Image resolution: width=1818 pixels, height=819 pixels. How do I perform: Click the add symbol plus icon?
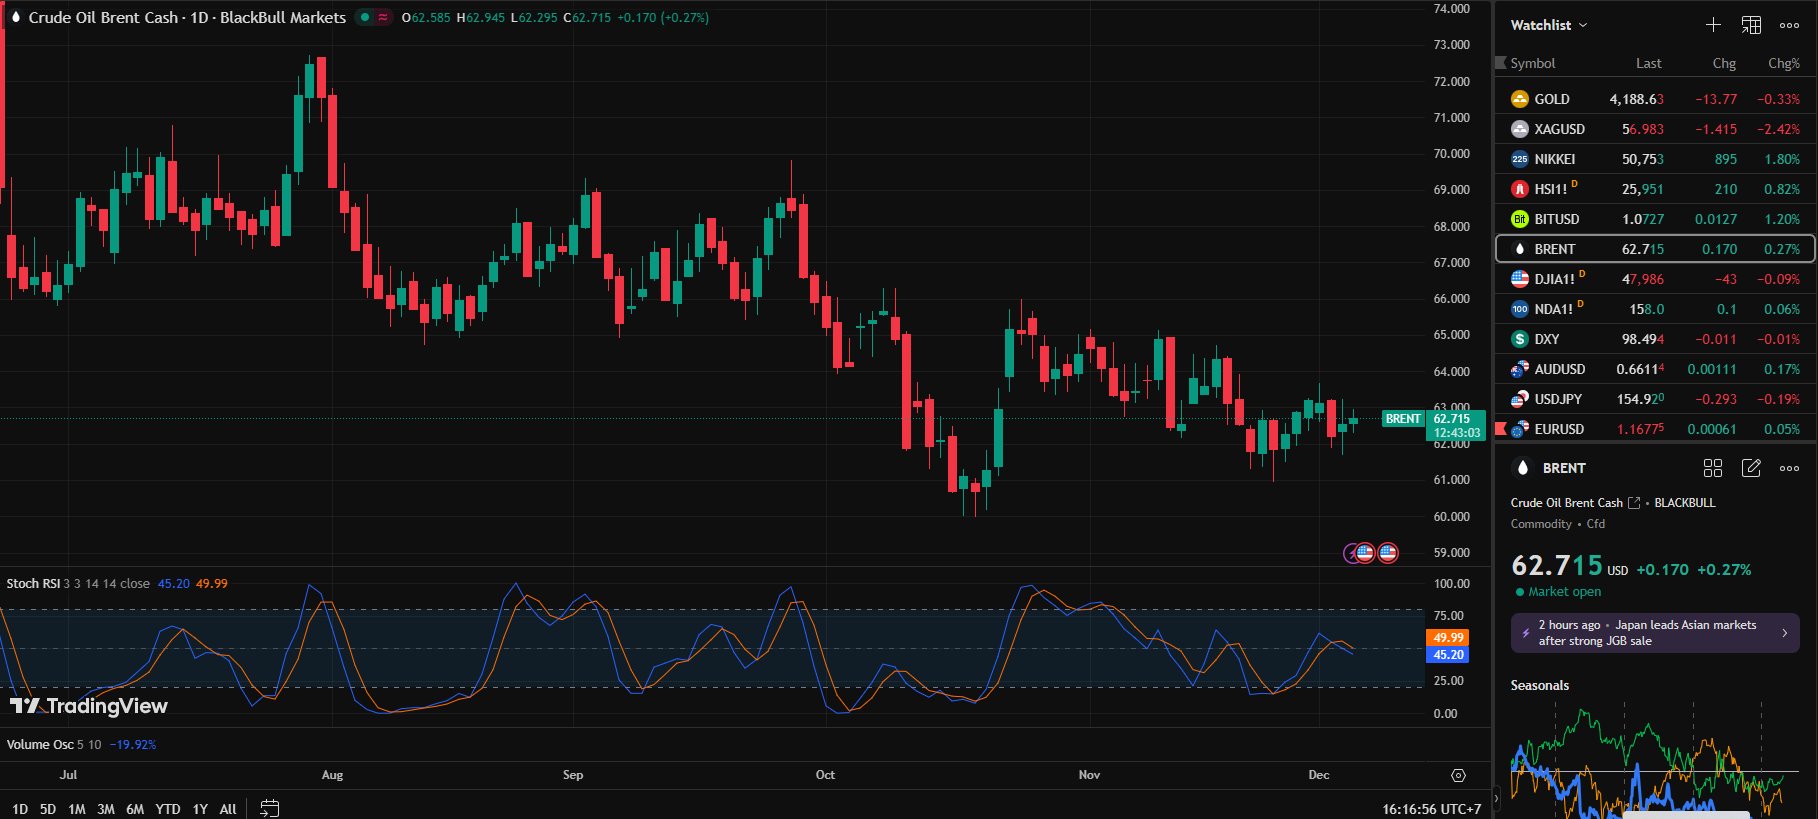pyautogui.click(x=1713, y=25)
